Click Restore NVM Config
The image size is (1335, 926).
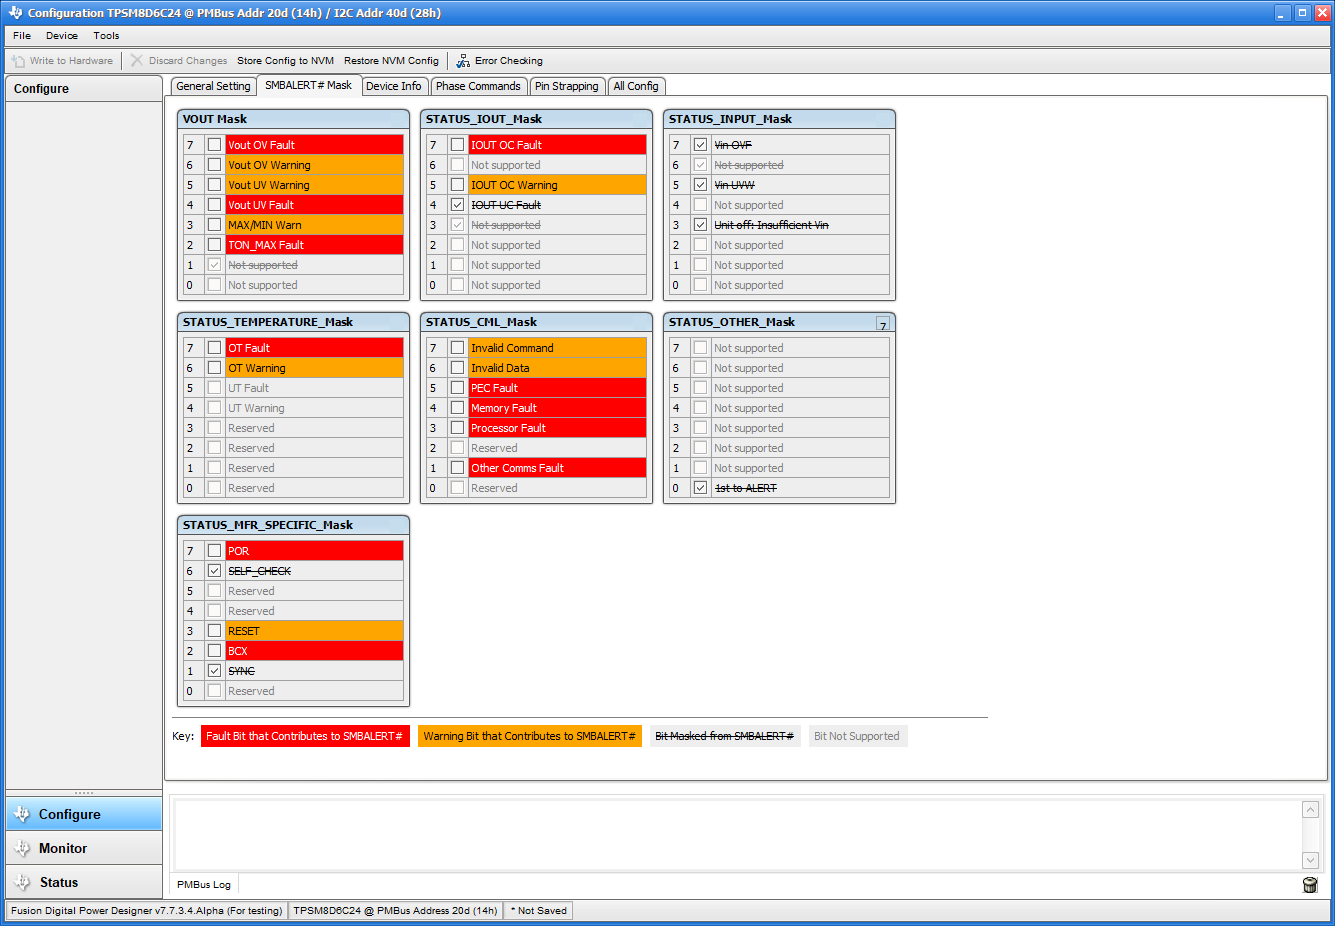(391, 60)
